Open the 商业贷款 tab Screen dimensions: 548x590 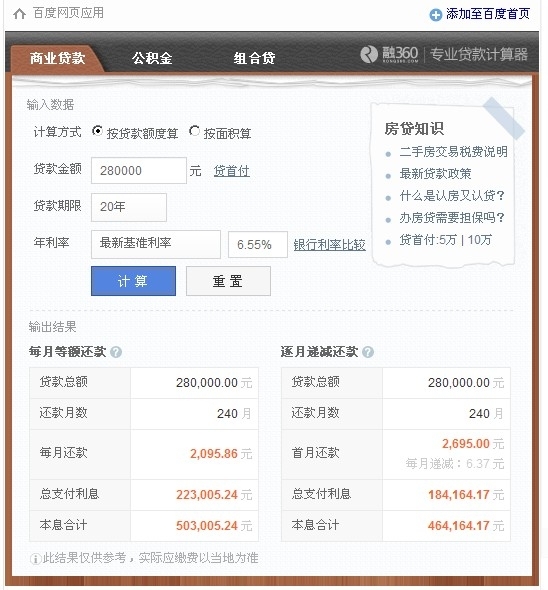(x=57, y=58)
